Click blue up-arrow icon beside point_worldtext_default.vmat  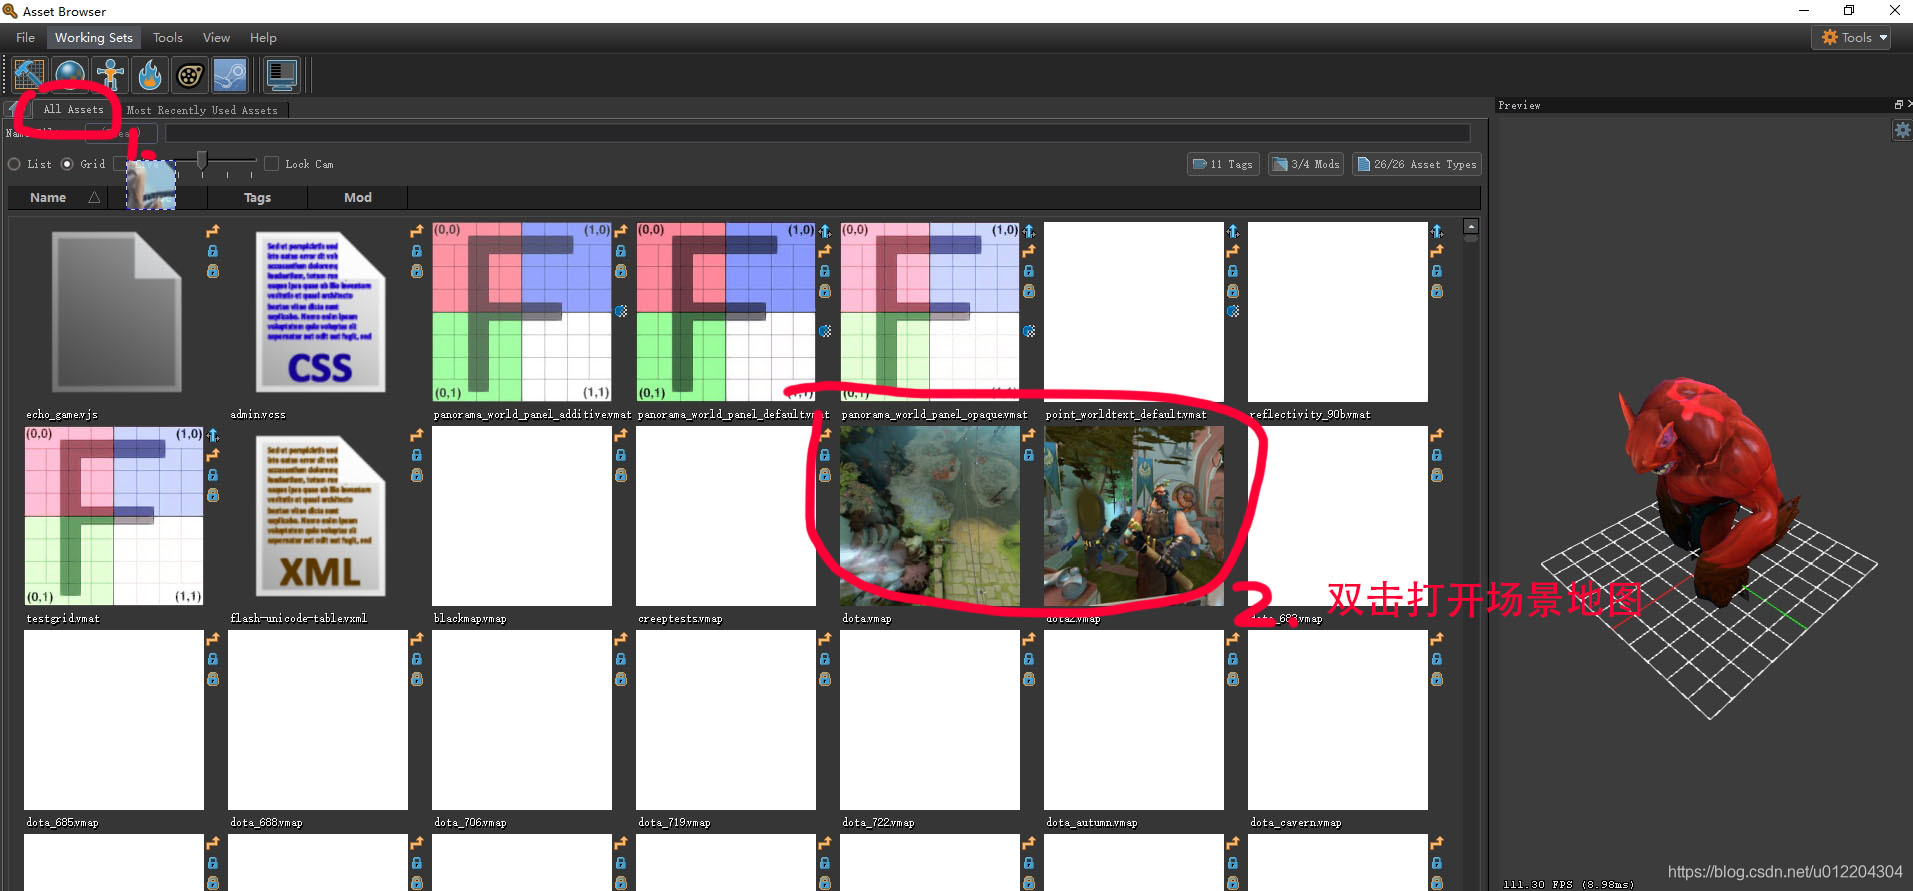click(x=1233, y=231)
